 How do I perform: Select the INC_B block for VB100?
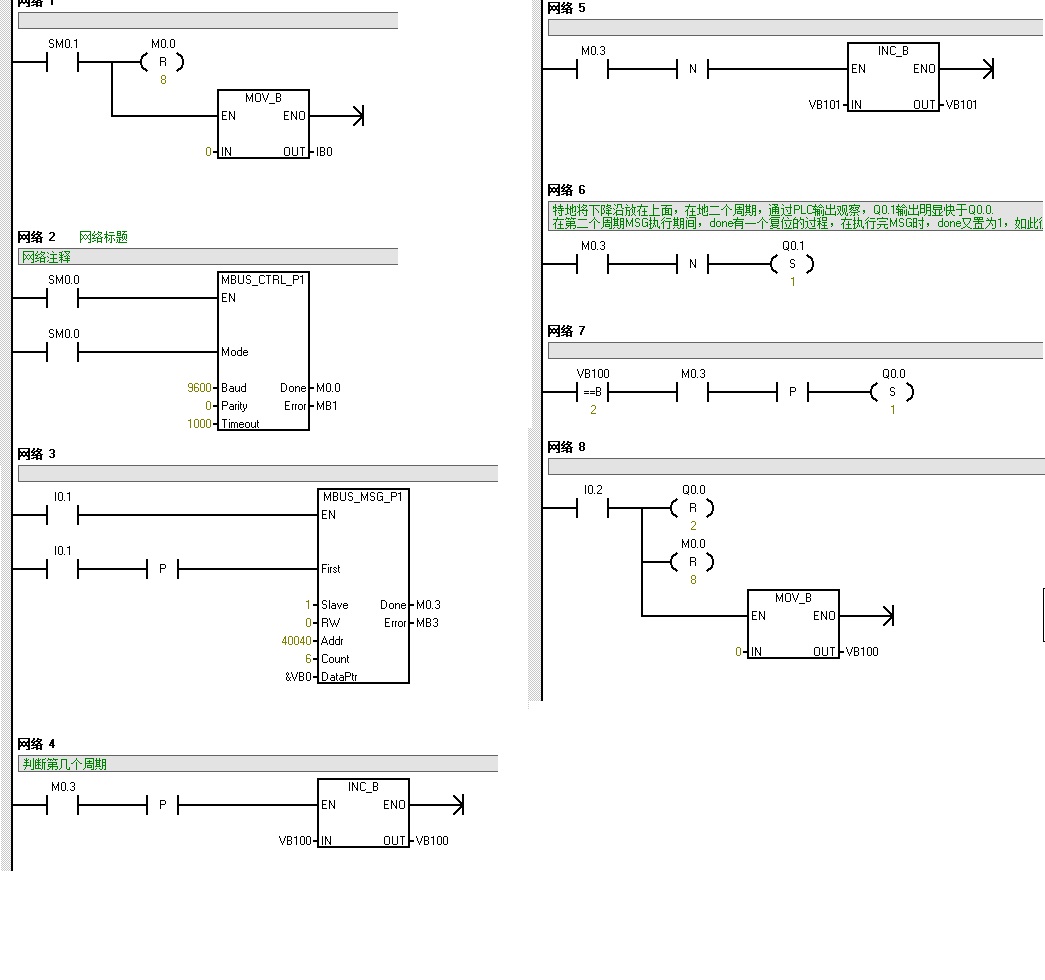point(363,813)
